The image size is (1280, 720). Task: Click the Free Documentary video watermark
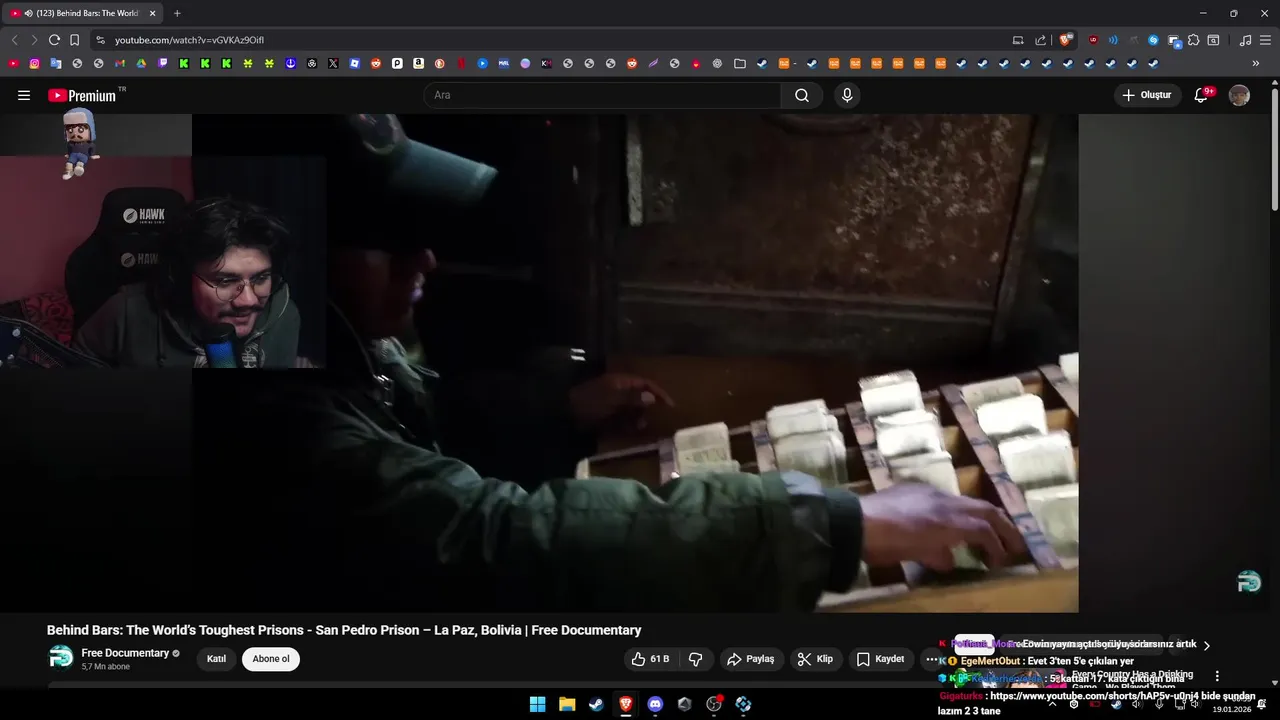(x=1249, y=582)
